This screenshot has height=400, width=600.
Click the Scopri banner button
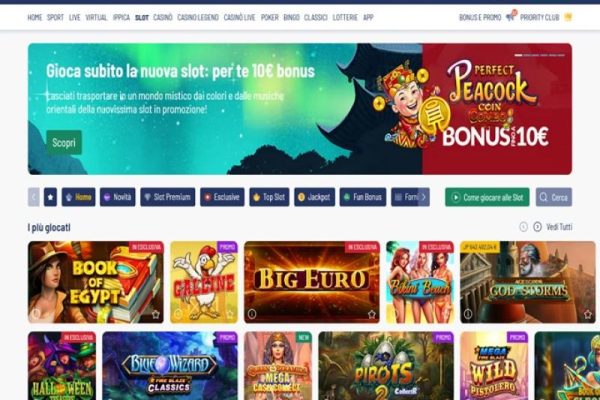[64, 142]
